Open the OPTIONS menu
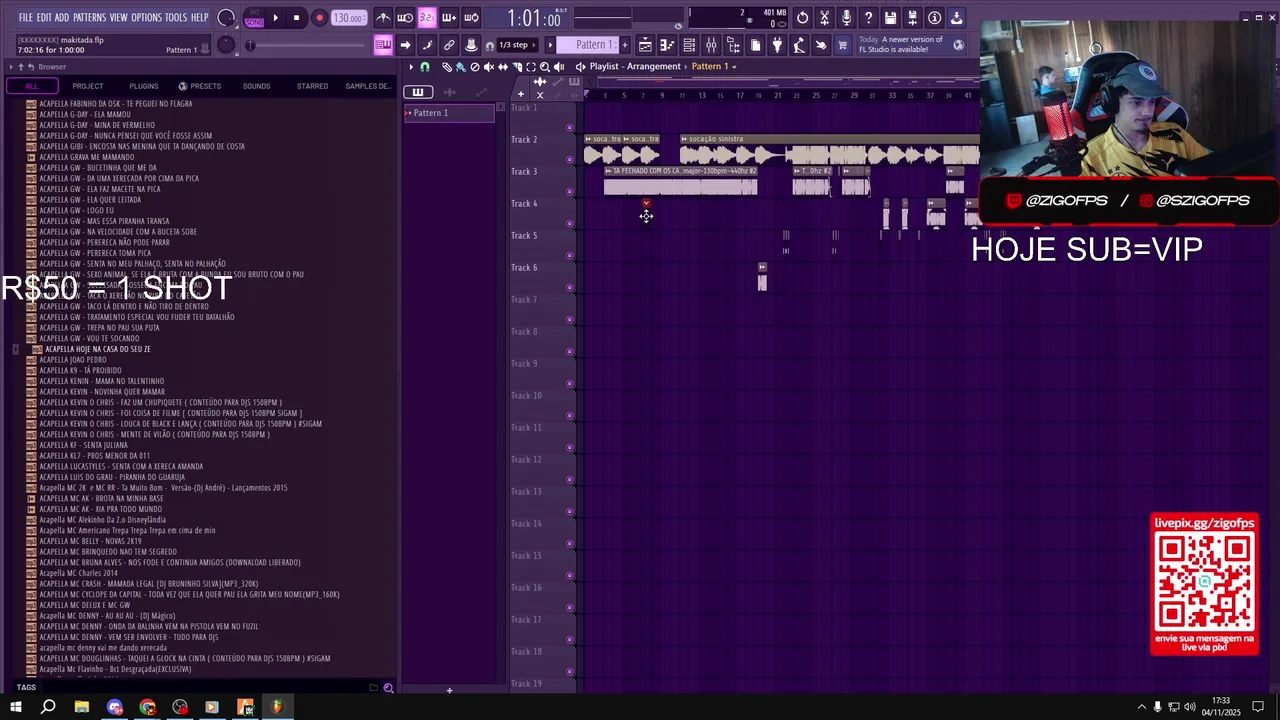The image size is (1280, 720). tap(146, 18)
